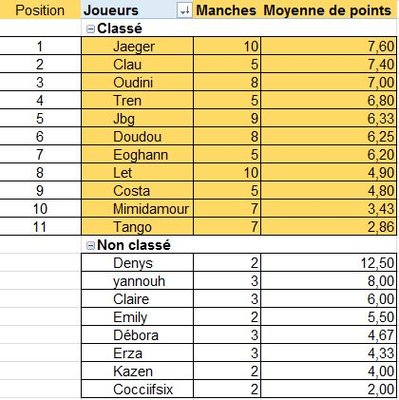Select the Tango player cell
The width and height of the screenshot is (399, 400).
[x=137, y=226]
